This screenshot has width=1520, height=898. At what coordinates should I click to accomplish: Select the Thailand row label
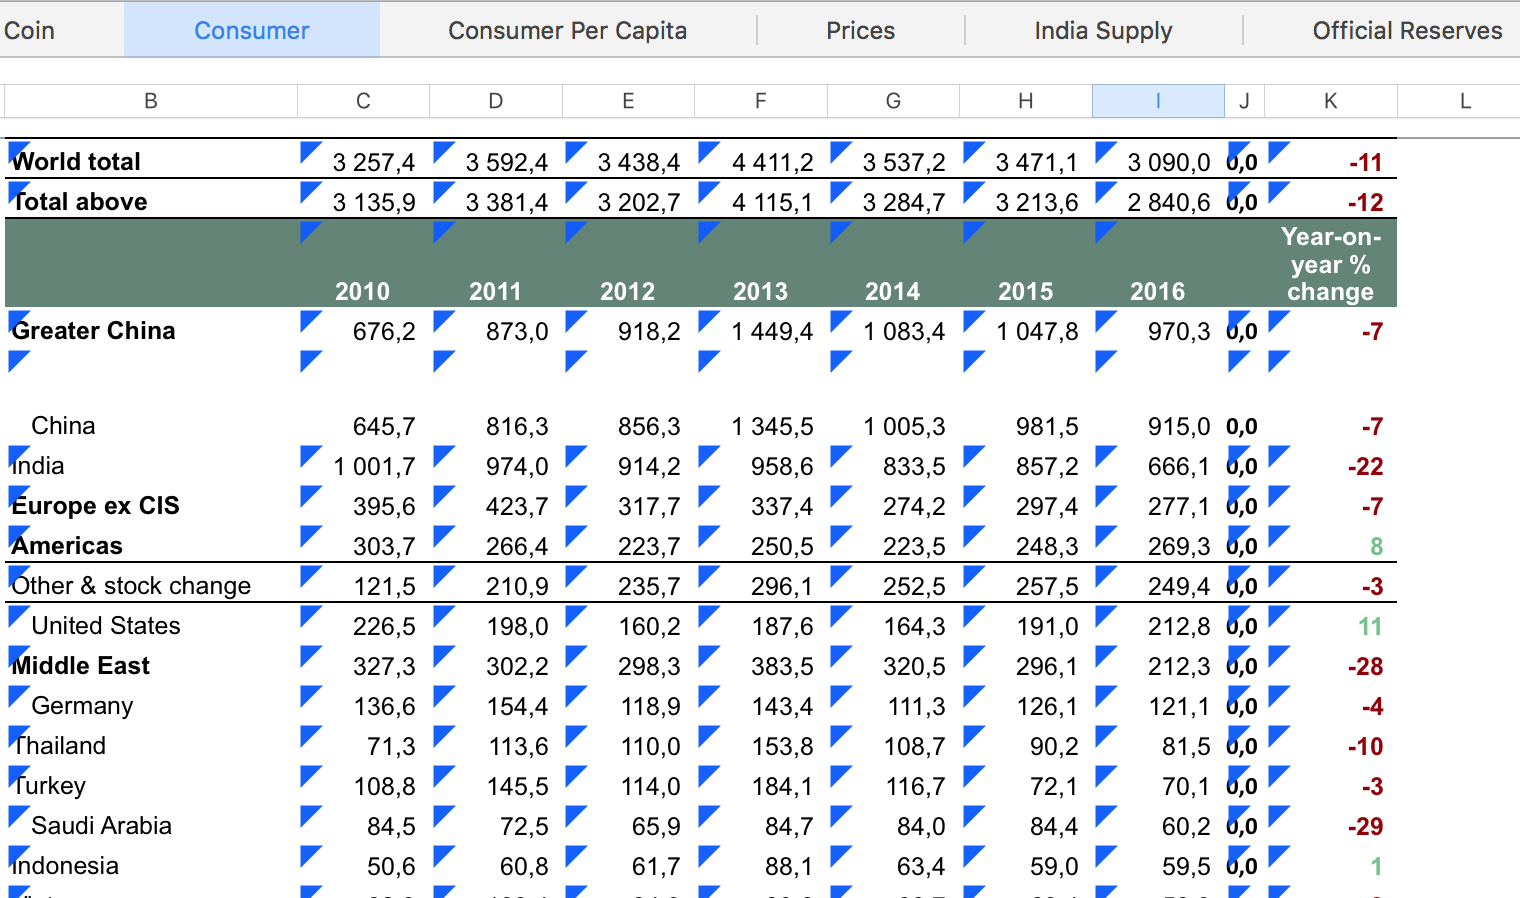59,746
